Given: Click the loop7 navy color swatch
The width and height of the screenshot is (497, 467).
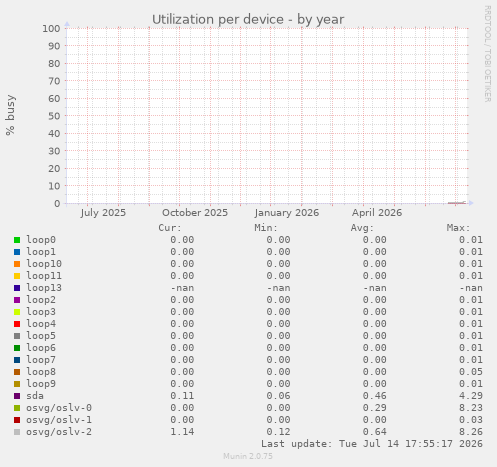Looking at the screenshot, I should click(17, 360).
